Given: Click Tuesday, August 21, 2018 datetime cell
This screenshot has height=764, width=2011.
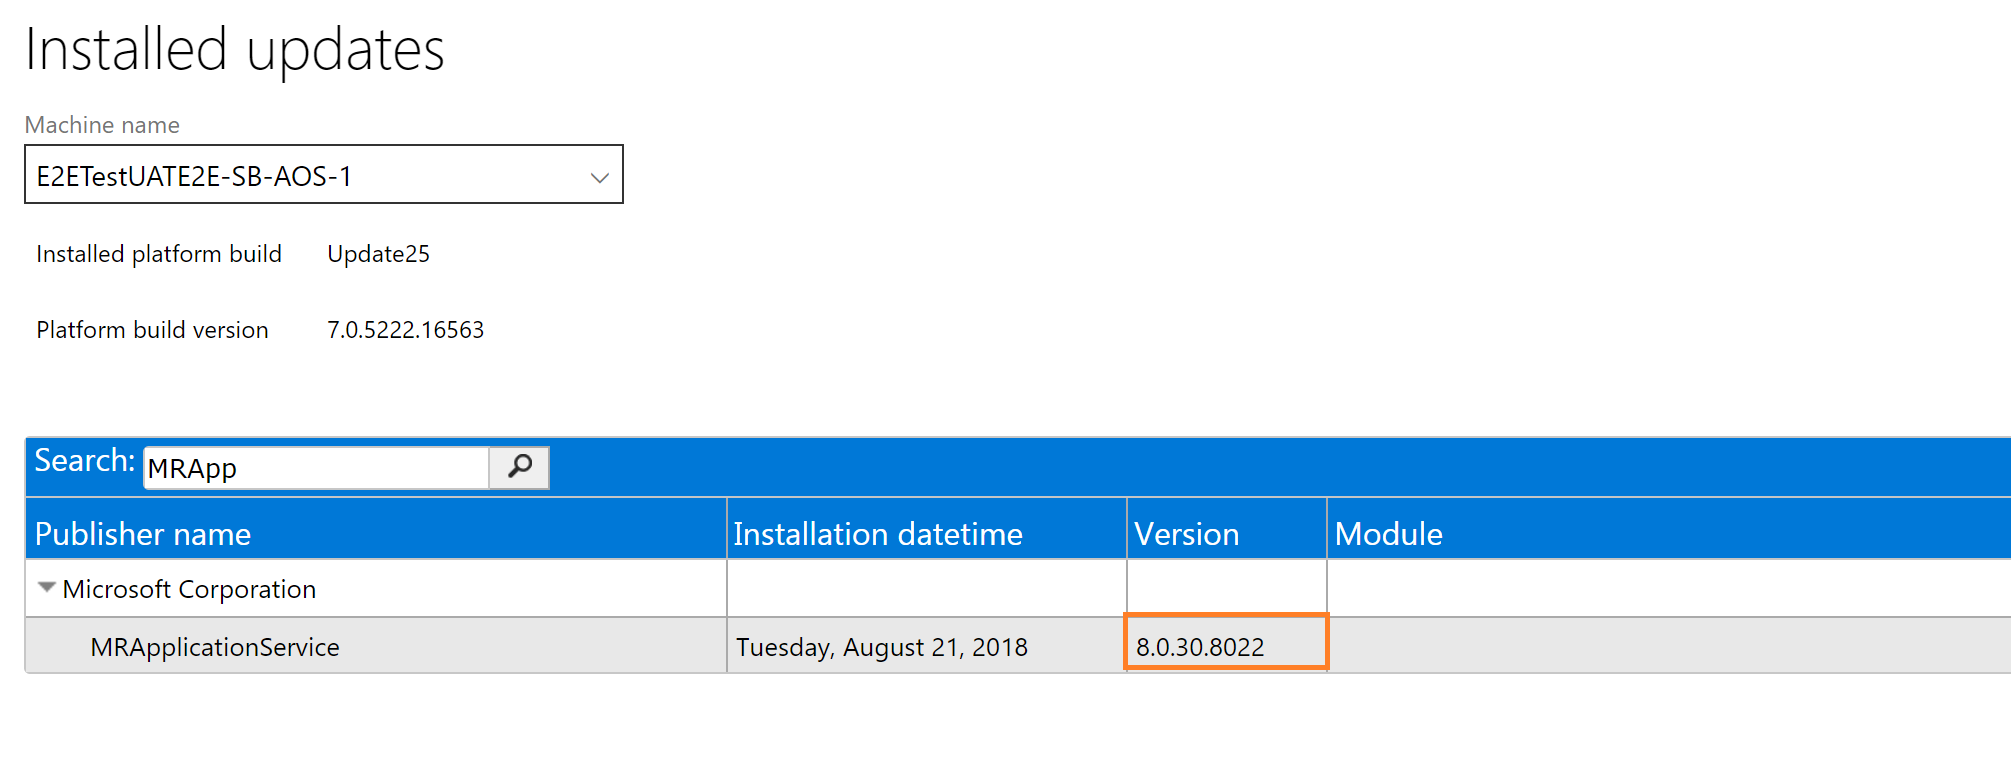Looking at the screenshot, I should [x=880, y=647].
